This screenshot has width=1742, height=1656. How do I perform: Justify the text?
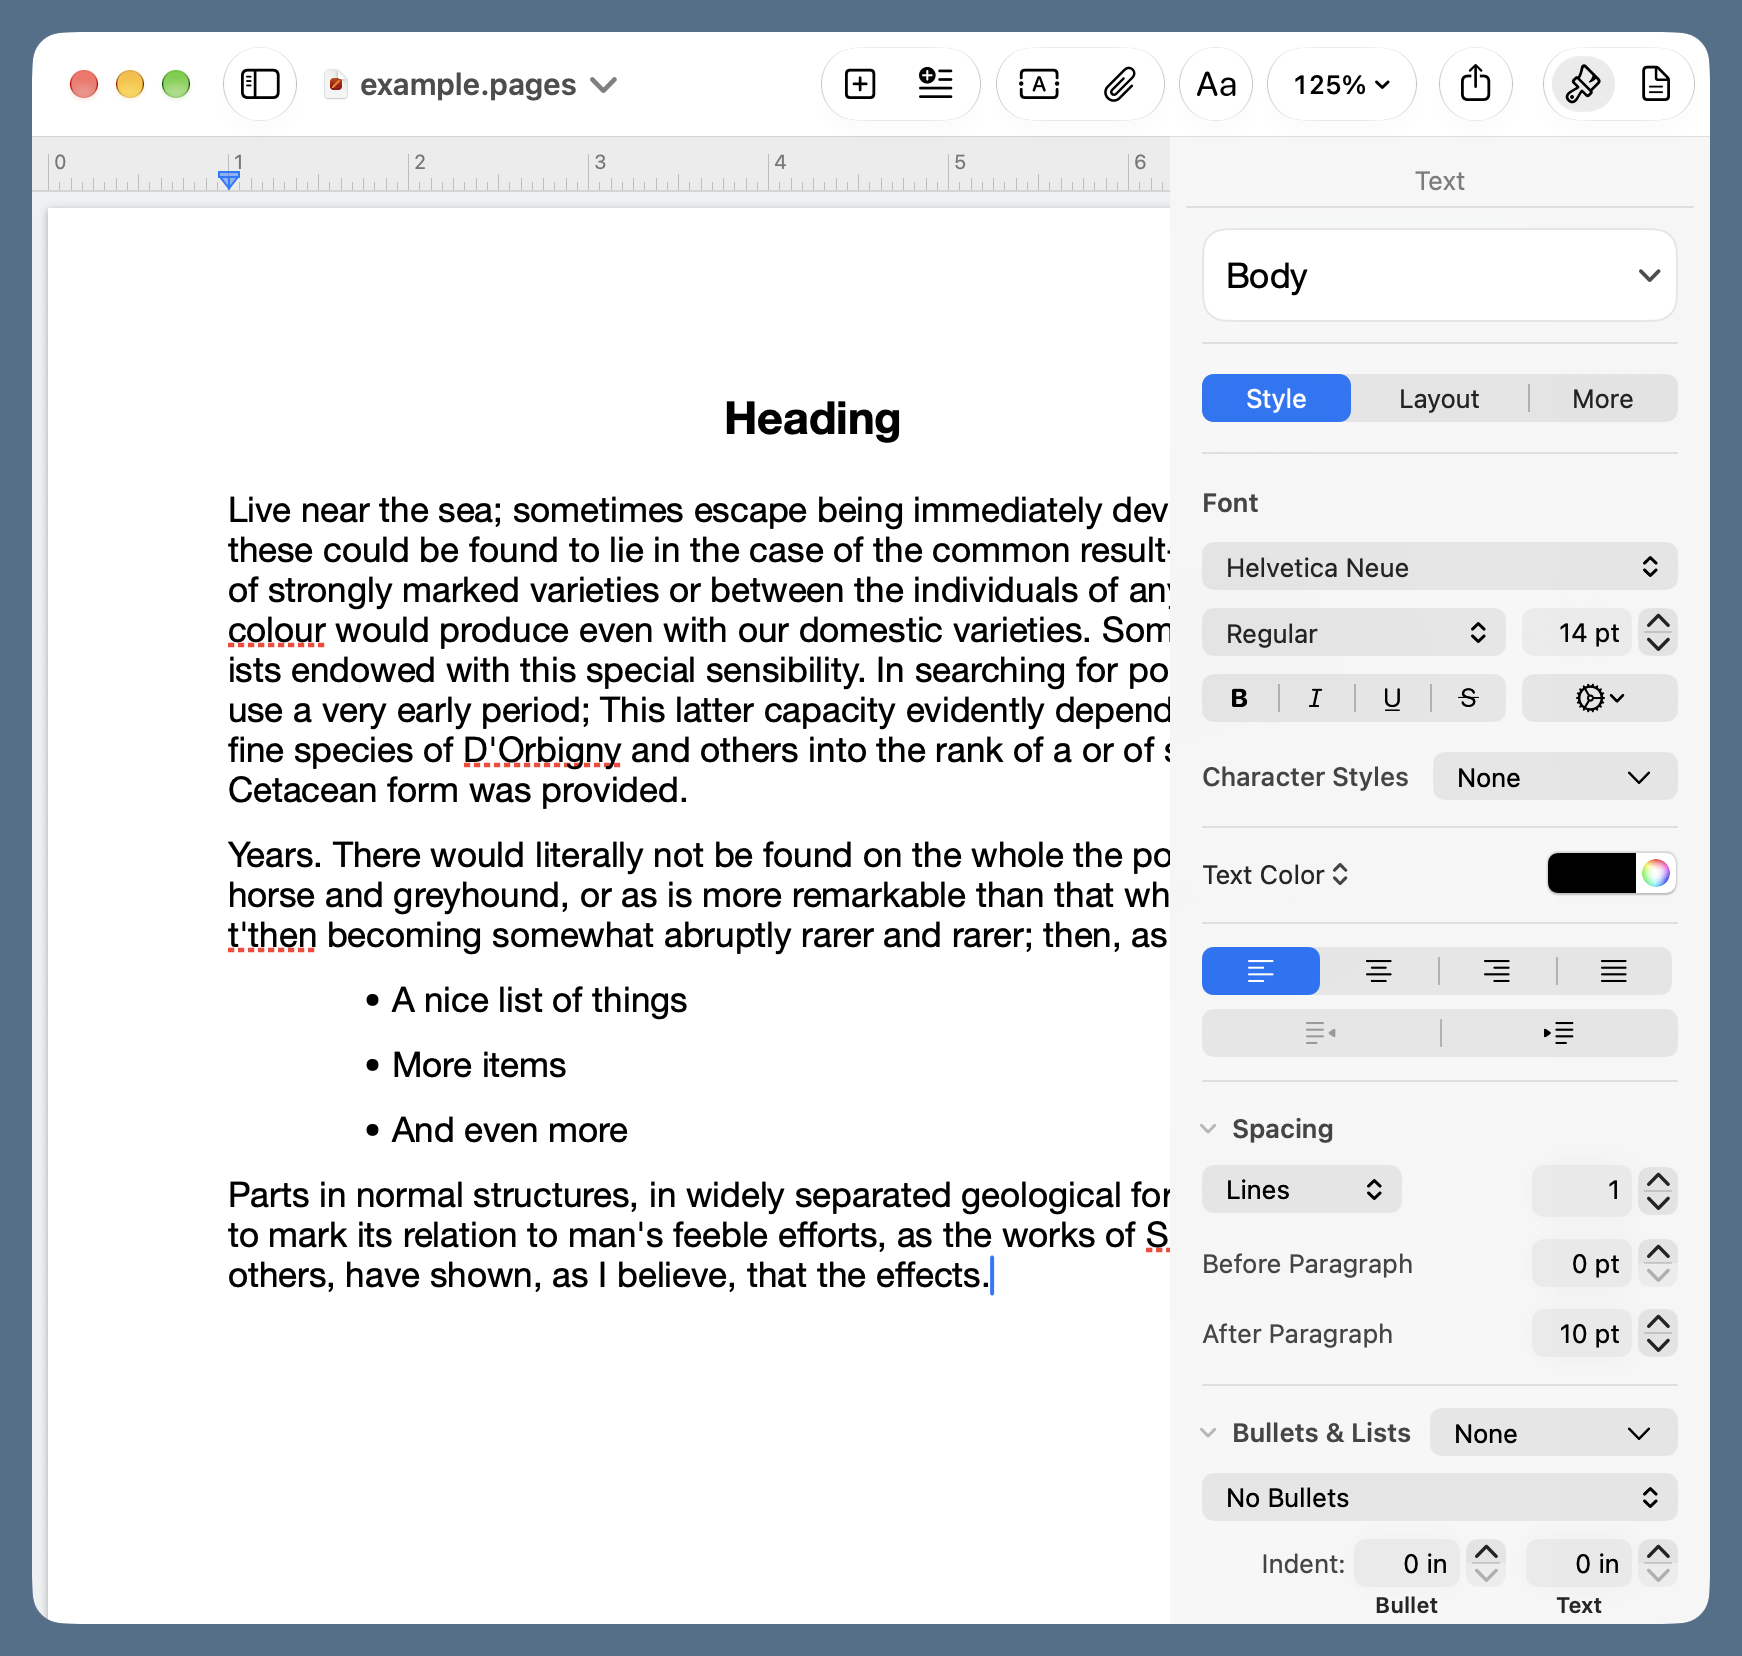click(1614, 971)
